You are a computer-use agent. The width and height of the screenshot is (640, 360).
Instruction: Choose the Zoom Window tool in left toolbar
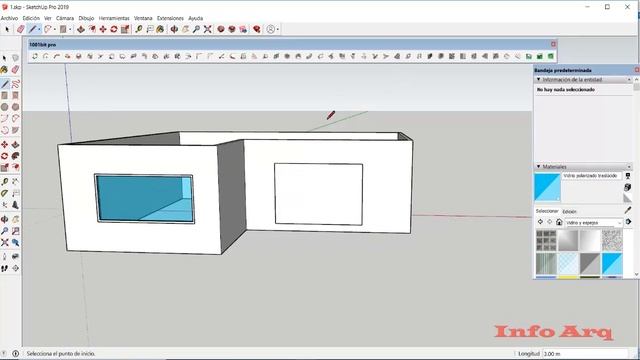[15, 231]
